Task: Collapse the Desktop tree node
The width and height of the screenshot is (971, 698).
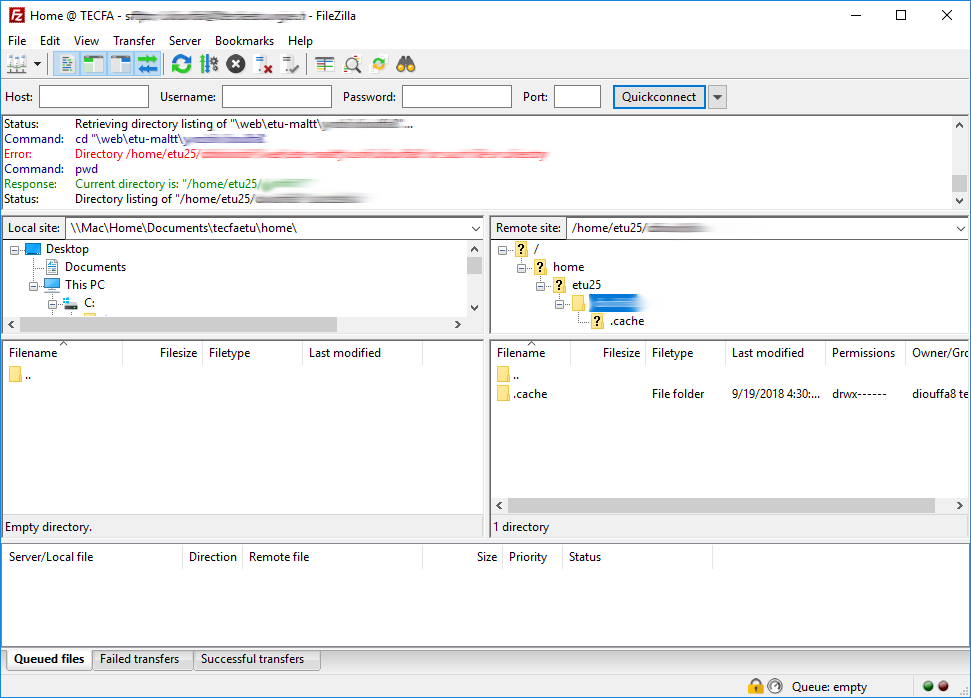Action: (14, 250)
